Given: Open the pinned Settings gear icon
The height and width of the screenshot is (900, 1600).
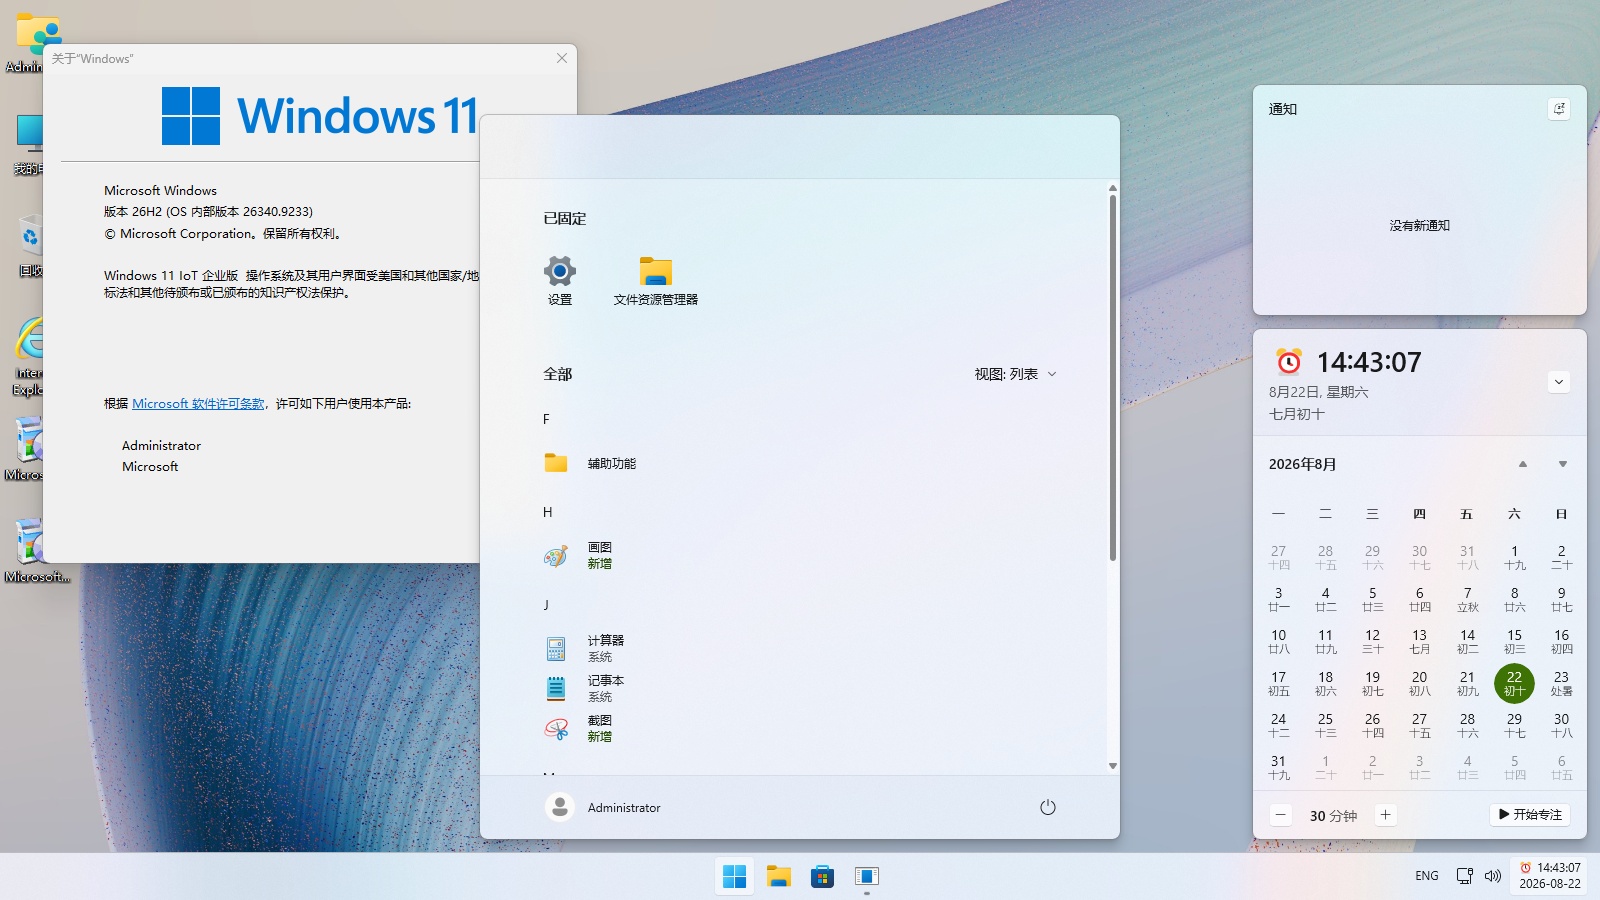Looking at the screenshot, I should (560, 271).
